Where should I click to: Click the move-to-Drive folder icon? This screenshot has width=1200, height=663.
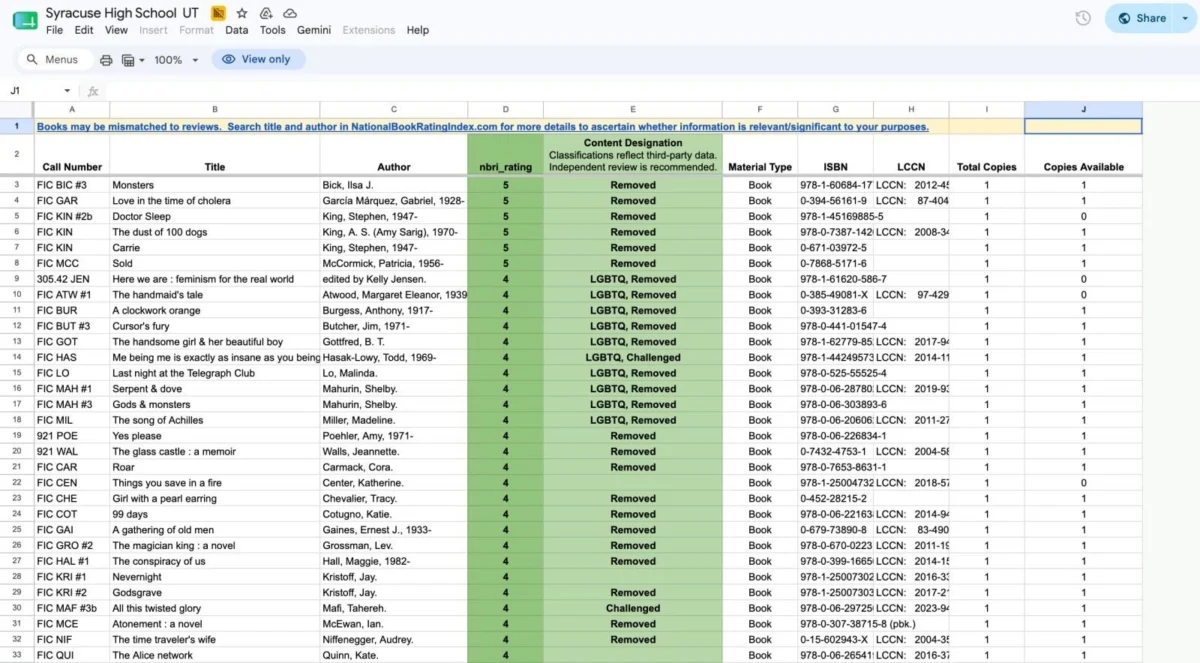pyautogui.click(x=266, y=13)
